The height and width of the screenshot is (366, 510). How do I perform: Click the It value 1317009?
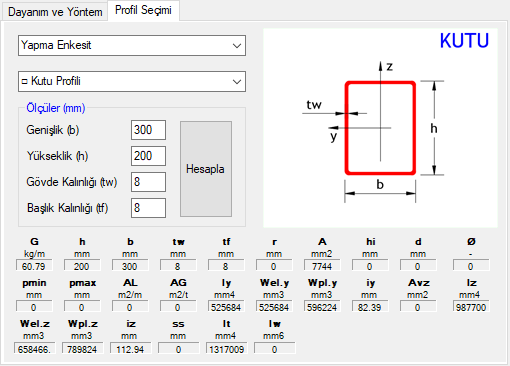[x=227, y=349]
